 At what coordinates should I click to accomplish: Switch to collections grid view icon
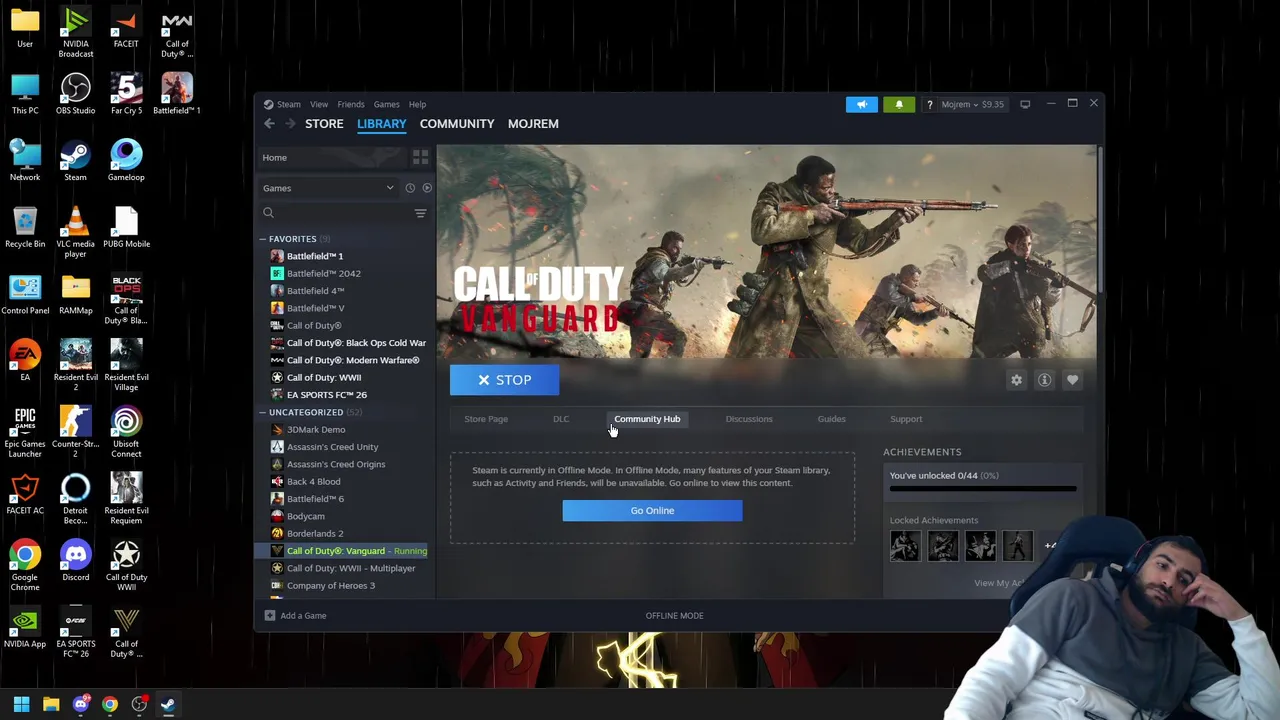[x=420, y=157]
